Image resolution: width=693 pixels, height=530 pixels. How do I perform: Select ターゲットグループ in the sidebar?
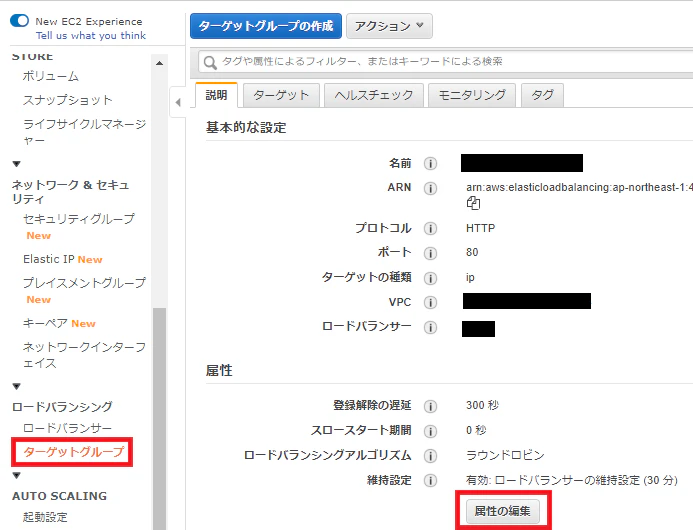click(x=73, y=452)
